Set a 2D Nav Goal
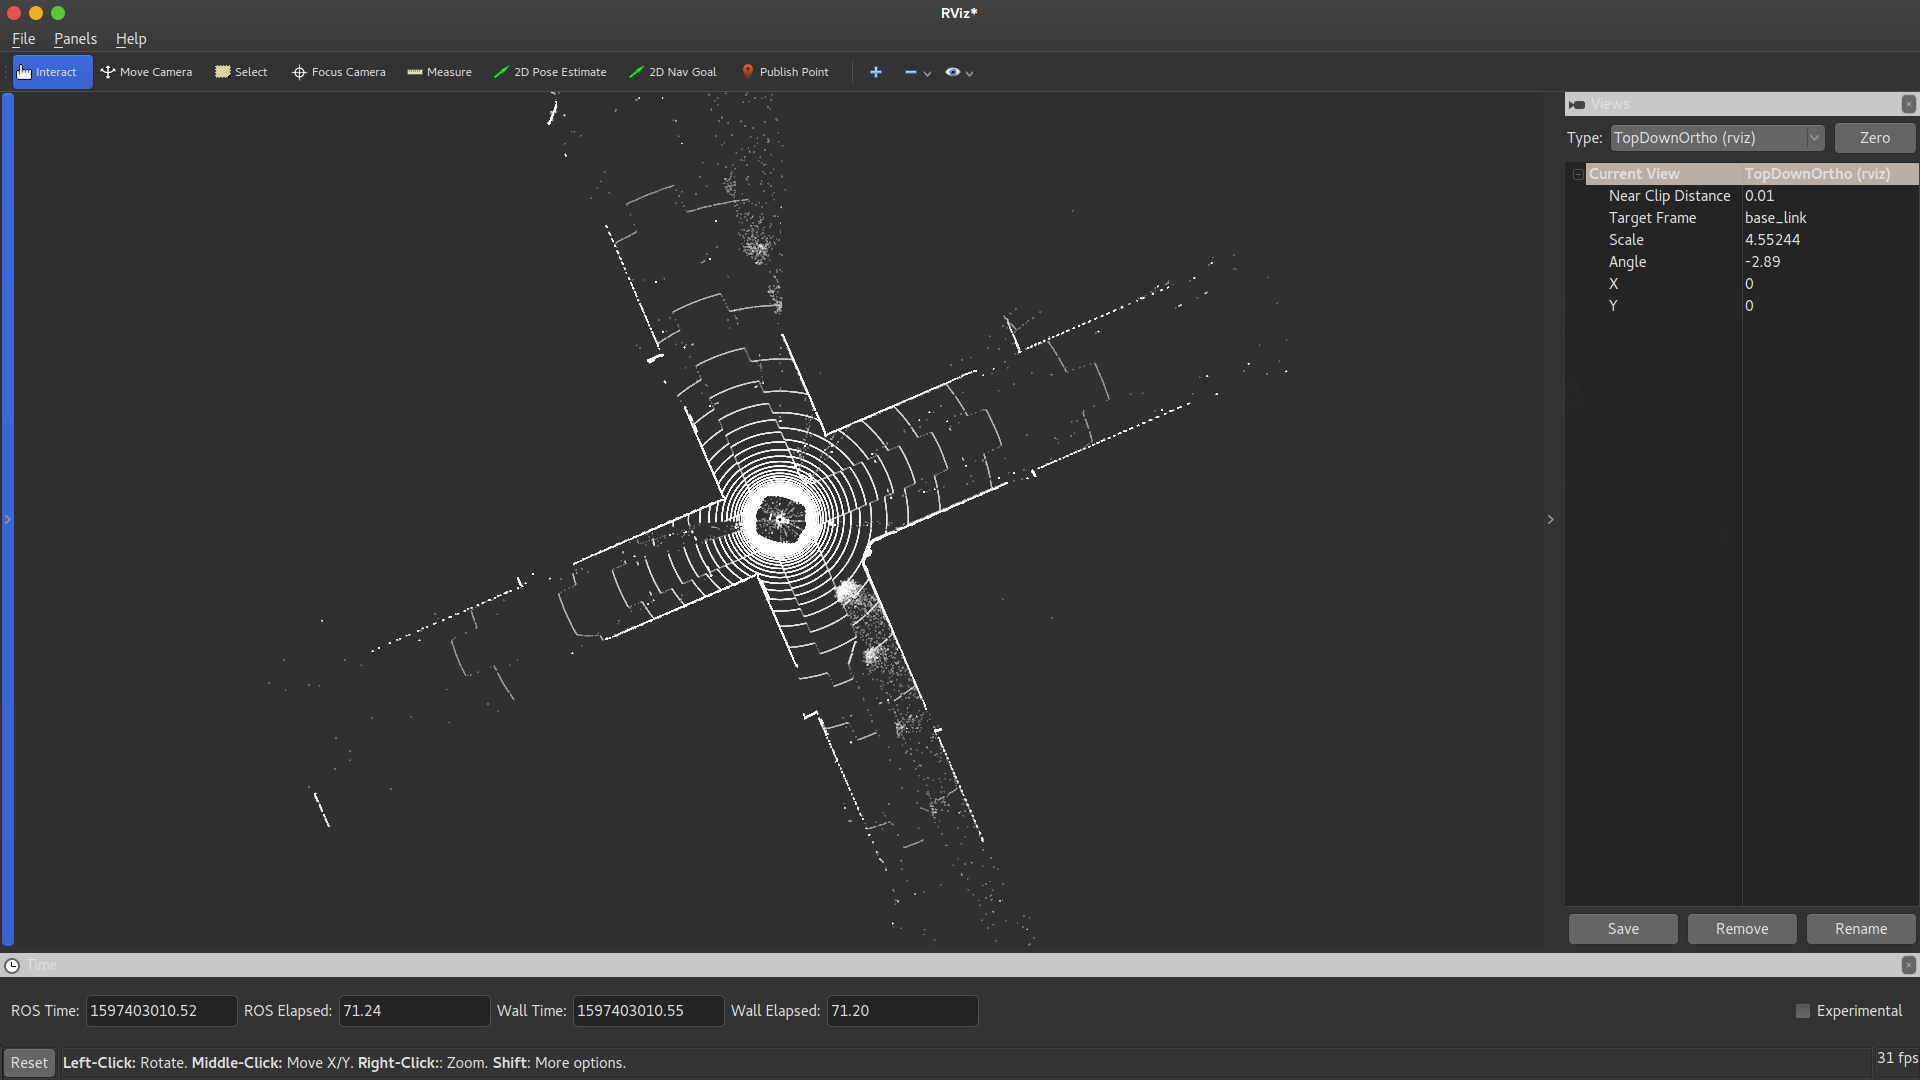Viewport: 1920px width, 1080px height. 672,71
